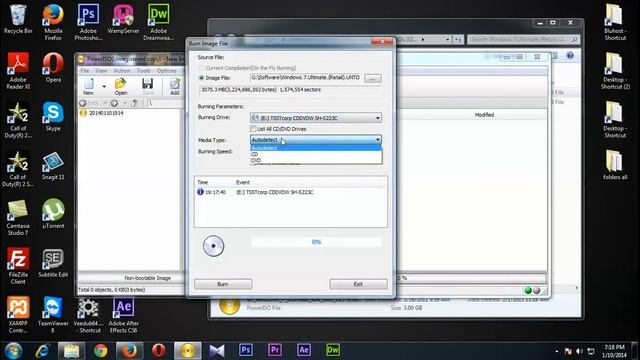The width and height of the screenshot is (640, 360).
Task: Click the Burn button
Action: point(223,284)
